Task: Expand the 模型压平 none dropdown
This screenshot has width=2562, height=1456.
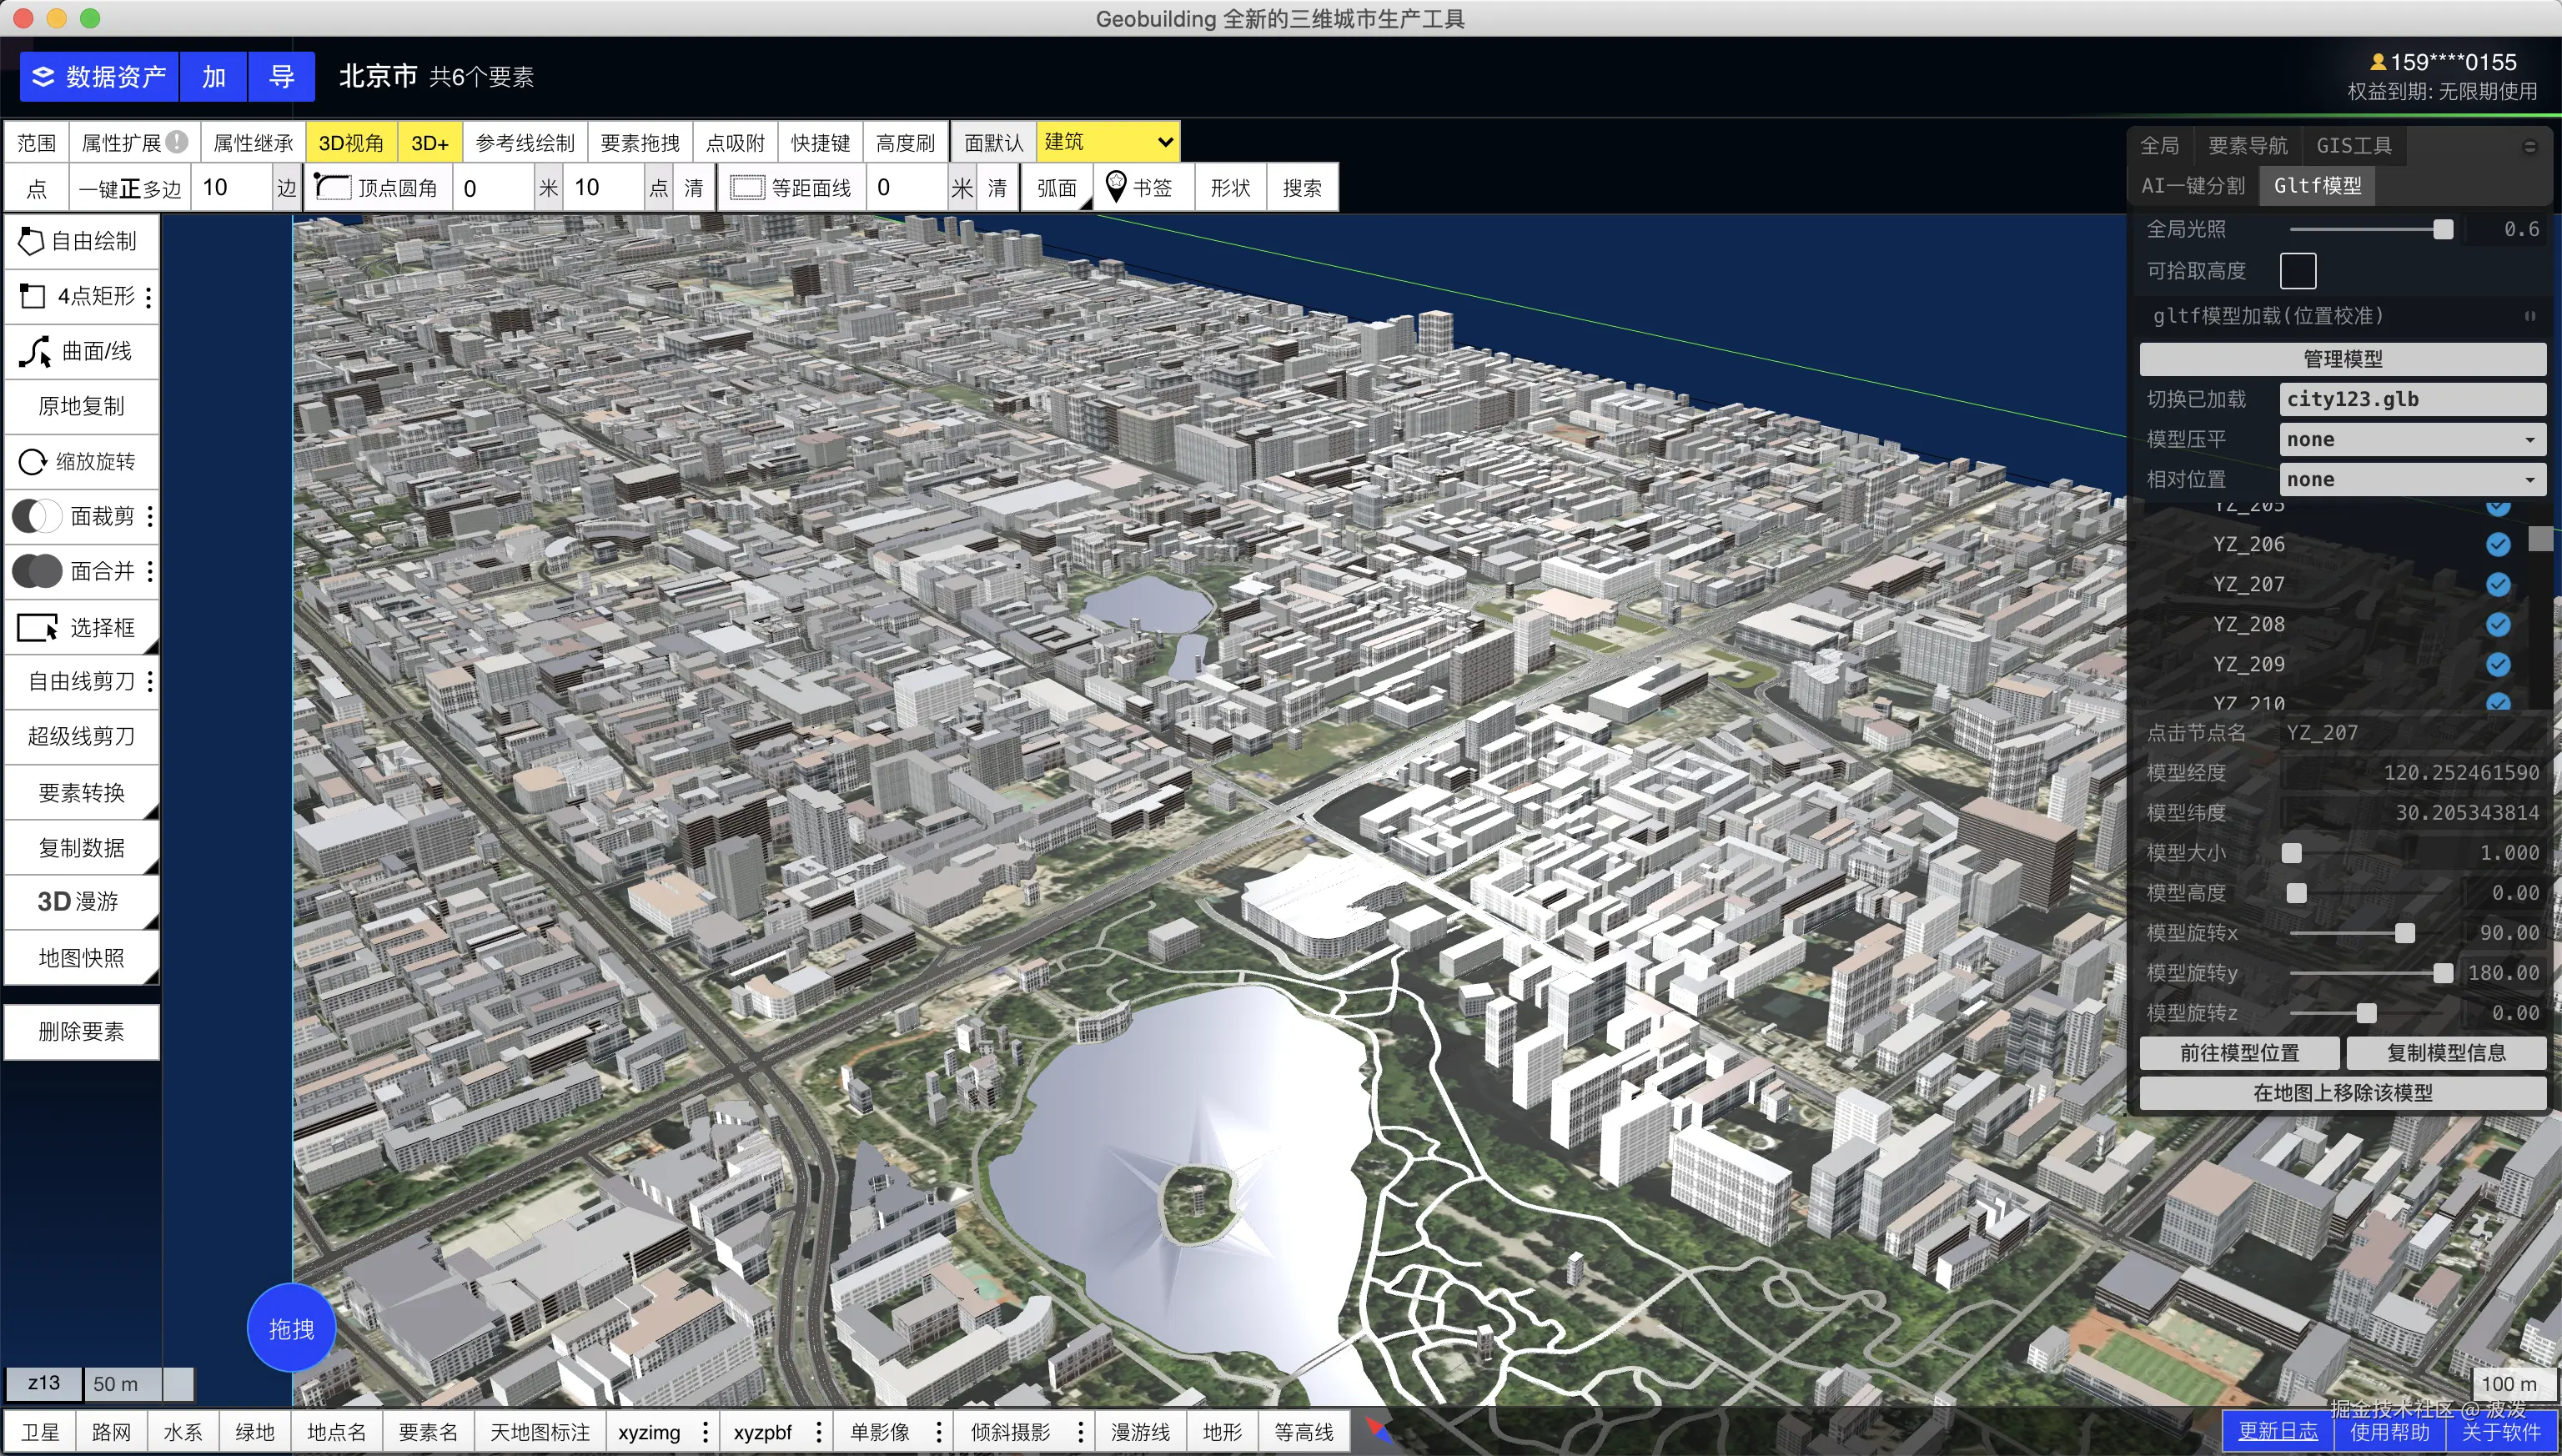Action: tap(2411, 439)
